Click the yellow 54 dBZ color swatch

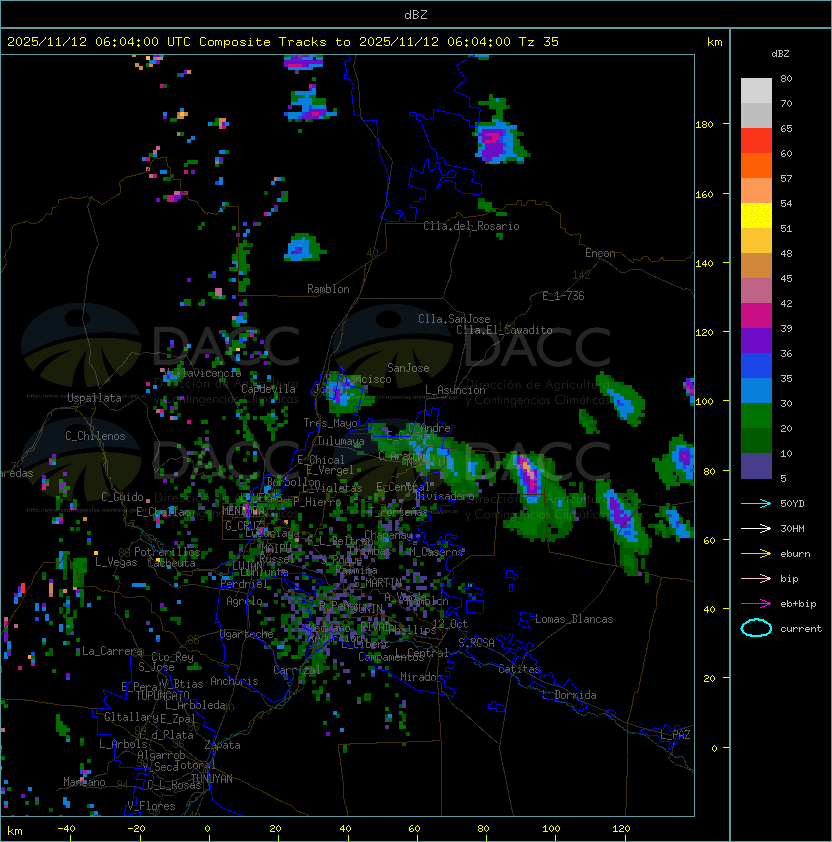point(756,216)
